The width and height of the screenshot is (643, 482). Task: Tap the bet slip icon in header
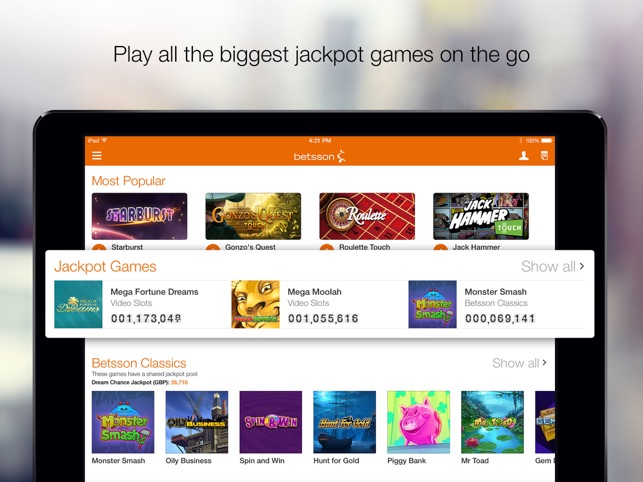pyautogui.click(x=544, y=155)
